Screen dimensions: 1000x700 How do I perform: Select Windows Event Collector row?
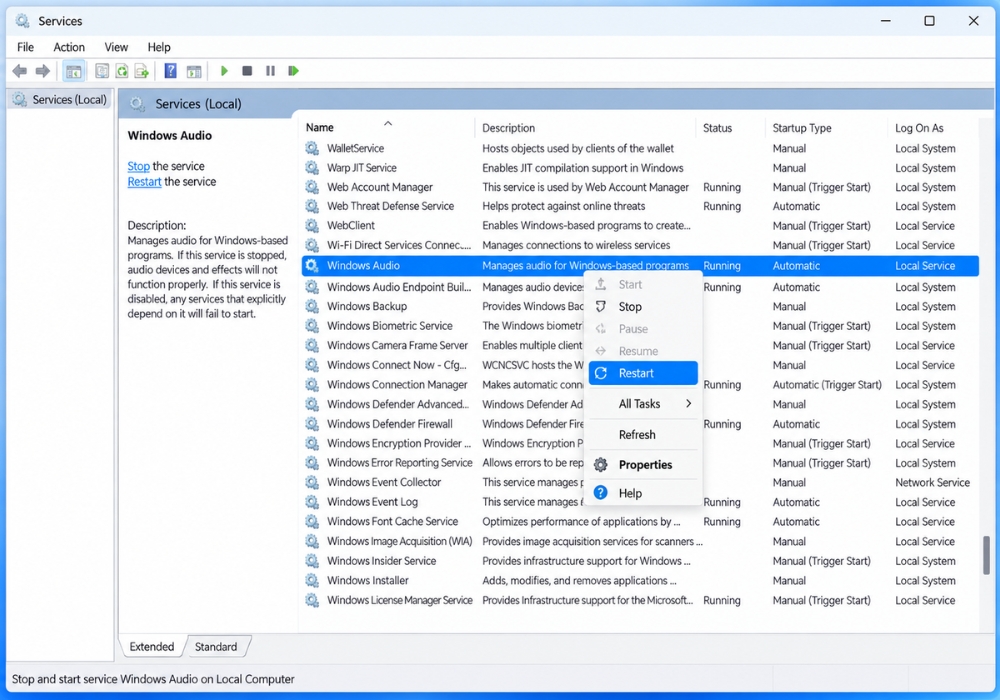point(640,483)
